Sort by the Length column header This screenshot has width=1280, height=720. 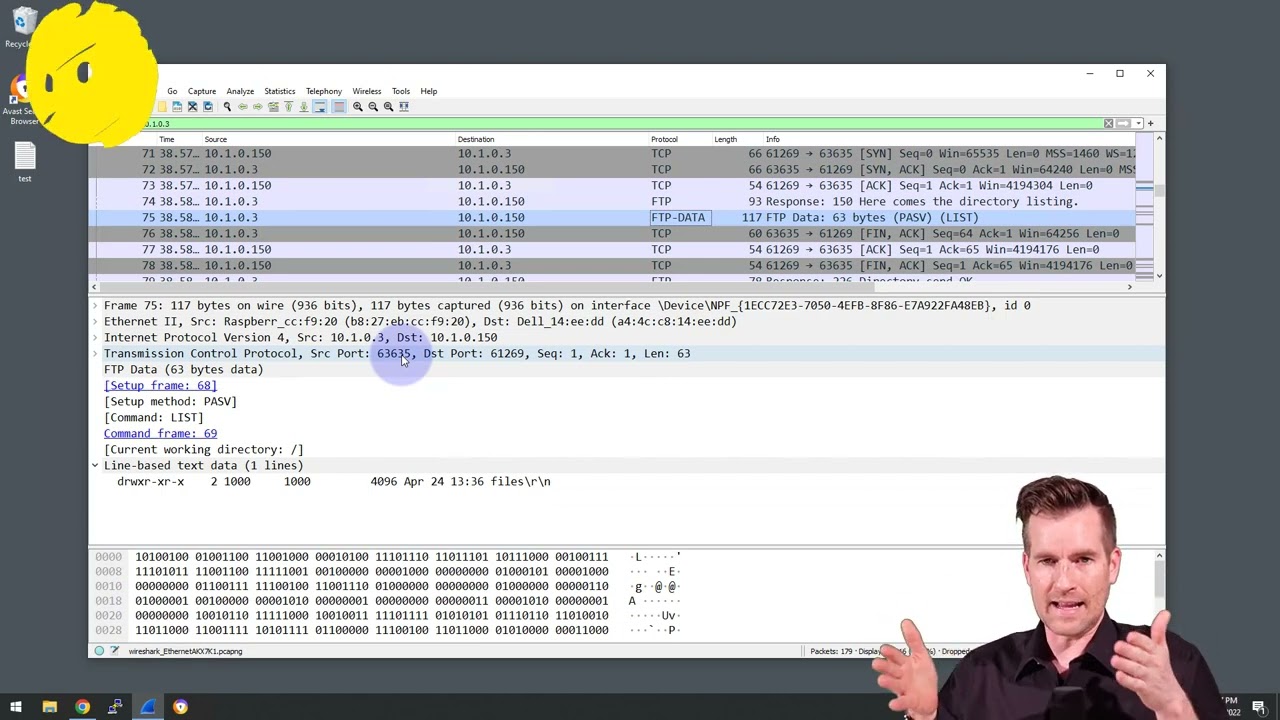click(x=725, y=140)
